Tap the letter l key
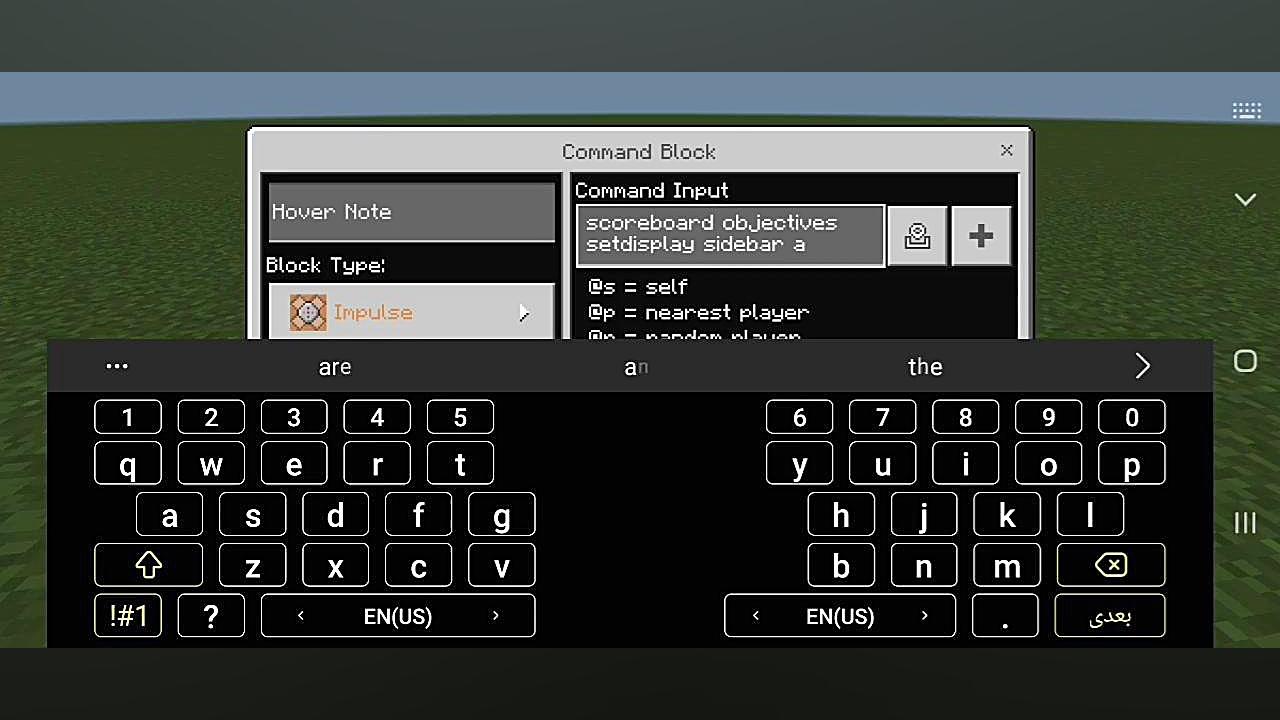 pos(1090,515)
